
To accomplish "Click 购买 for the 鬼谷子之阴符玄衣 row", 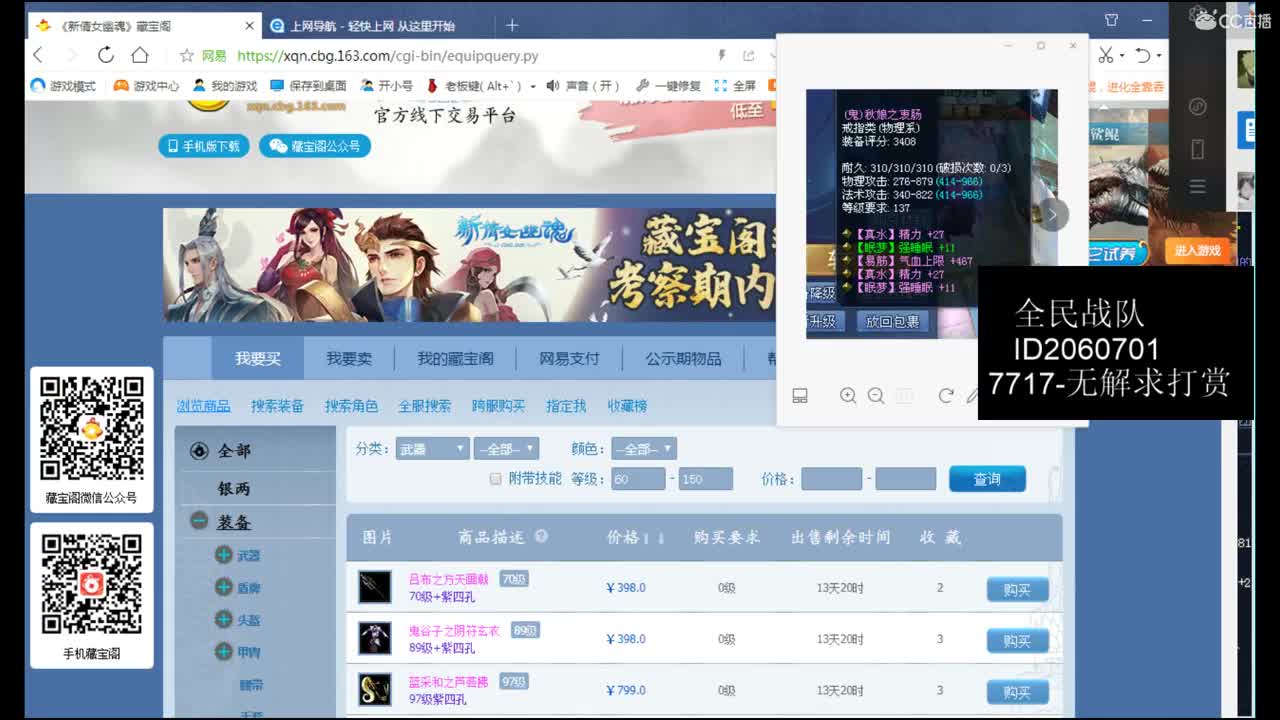I will (1017, 641).
